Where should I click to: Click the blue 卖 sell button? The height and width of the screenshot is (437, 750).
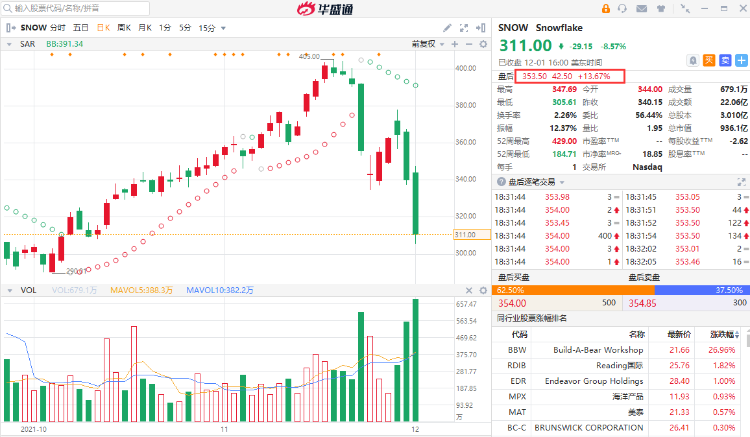tap(725, 61)
